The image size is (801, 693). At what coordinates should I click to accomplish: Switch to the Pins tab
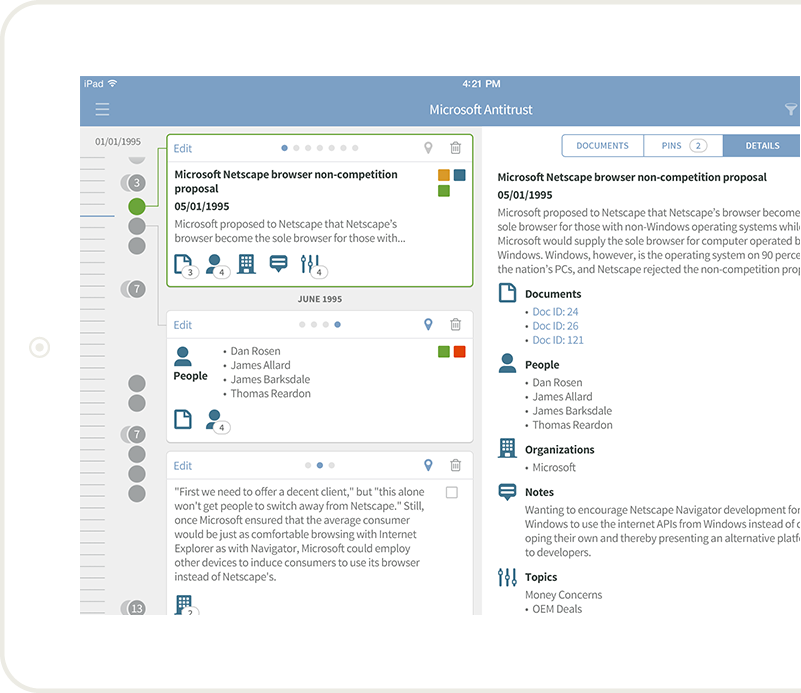pos(684,146)
